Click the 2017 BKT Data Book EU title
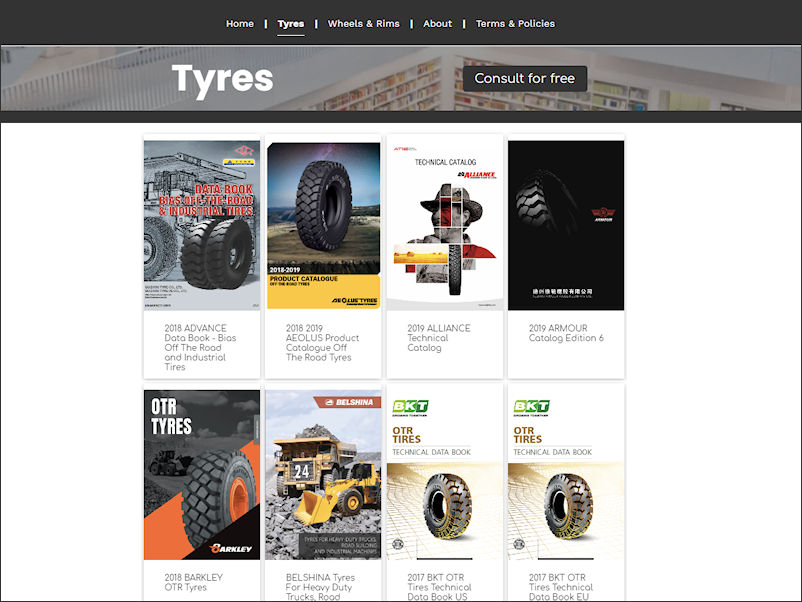 pos(561,587)
